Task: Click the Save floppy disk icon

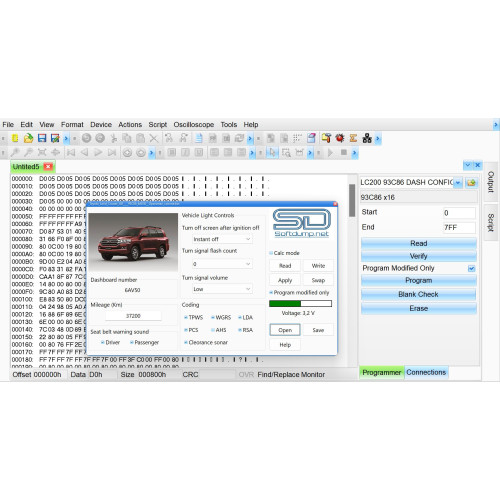Action: [x=42, y=138]
